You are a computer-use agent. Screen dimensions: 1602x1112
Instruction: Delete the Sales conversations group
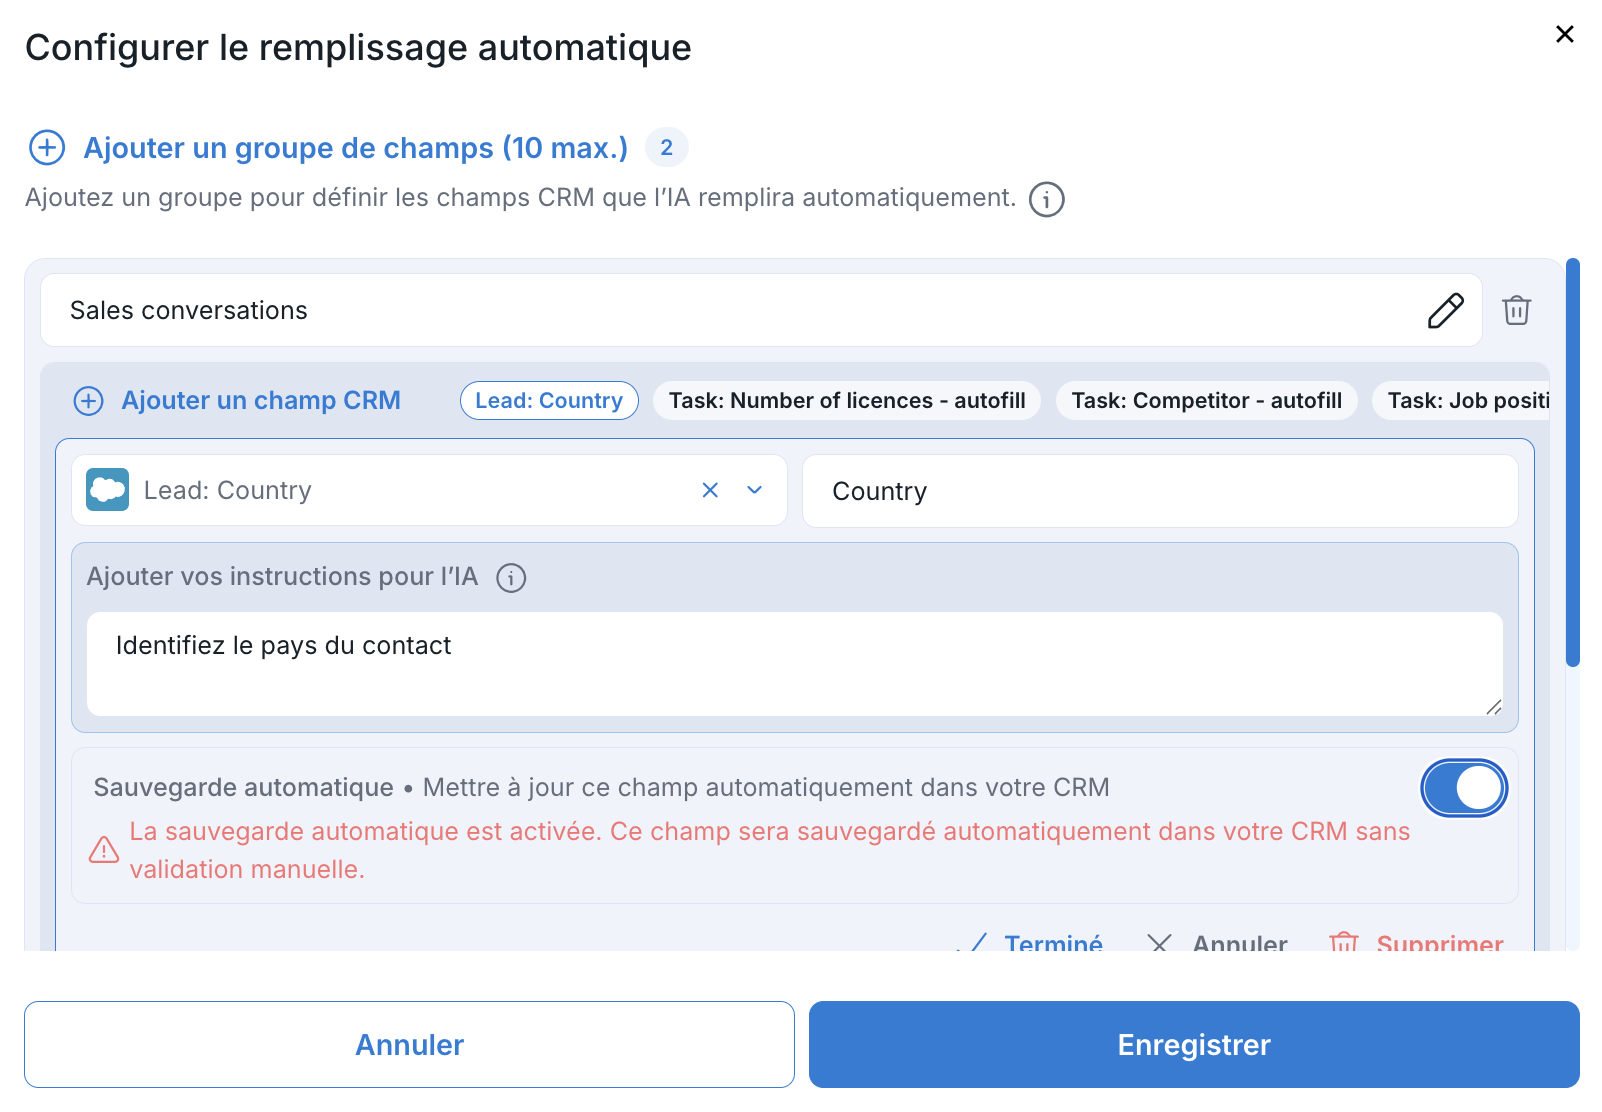[x=1516, y=311]
